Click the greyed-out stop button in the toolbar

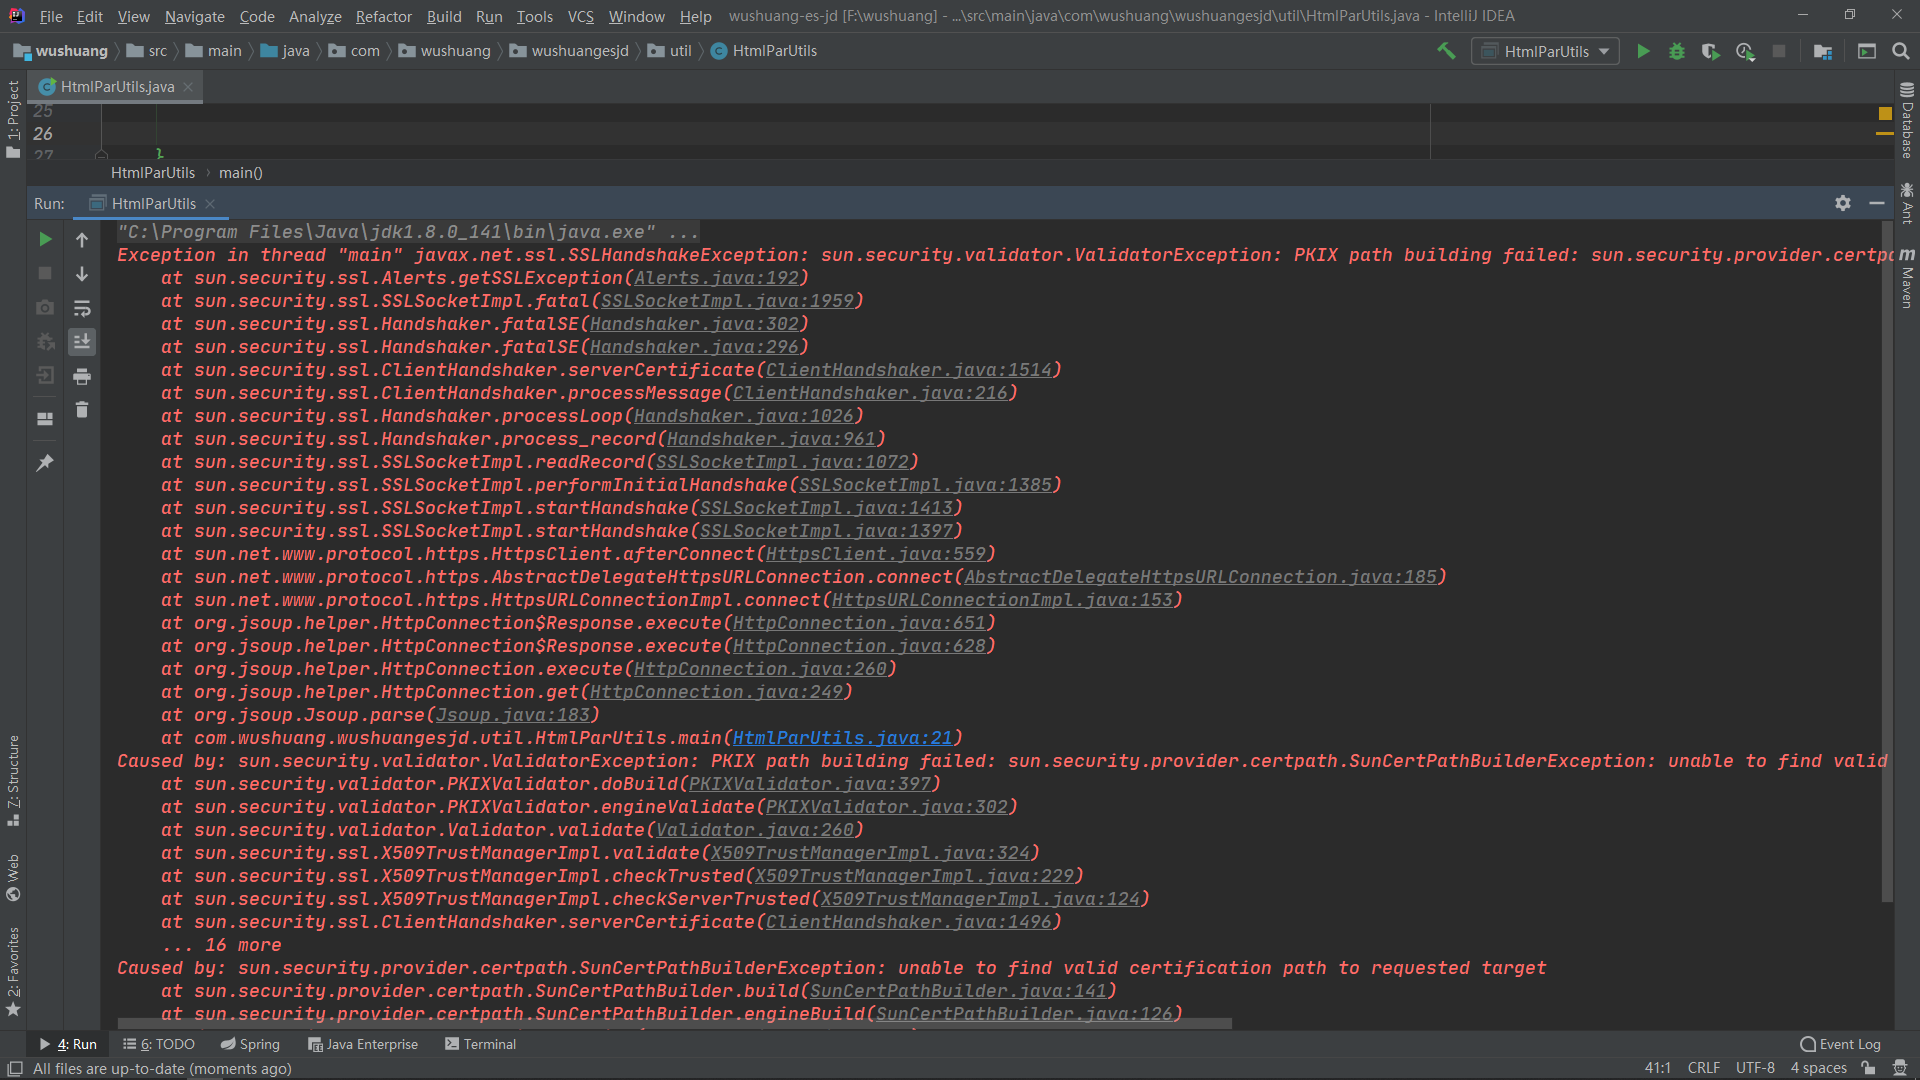click(x=1779, y=51)
